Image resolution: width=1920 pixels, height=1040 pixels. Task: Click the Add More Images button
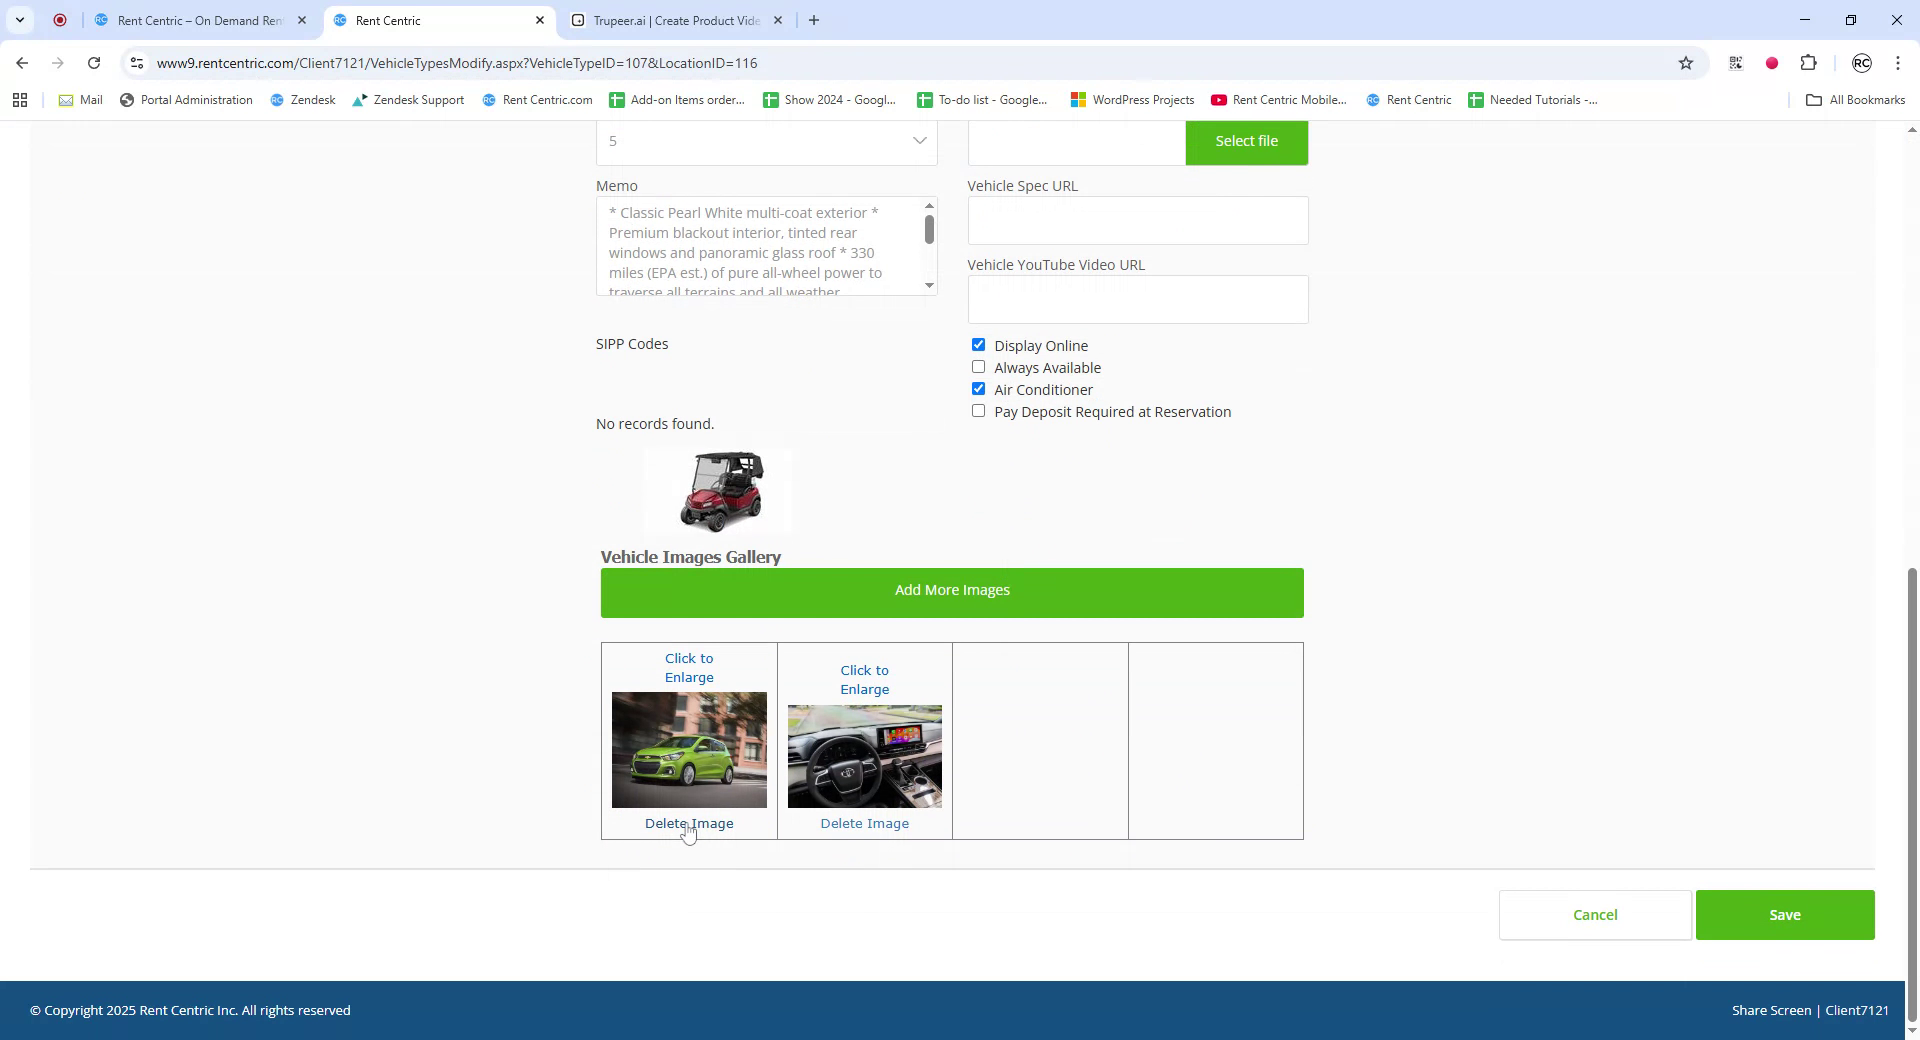tap(951, 590)
